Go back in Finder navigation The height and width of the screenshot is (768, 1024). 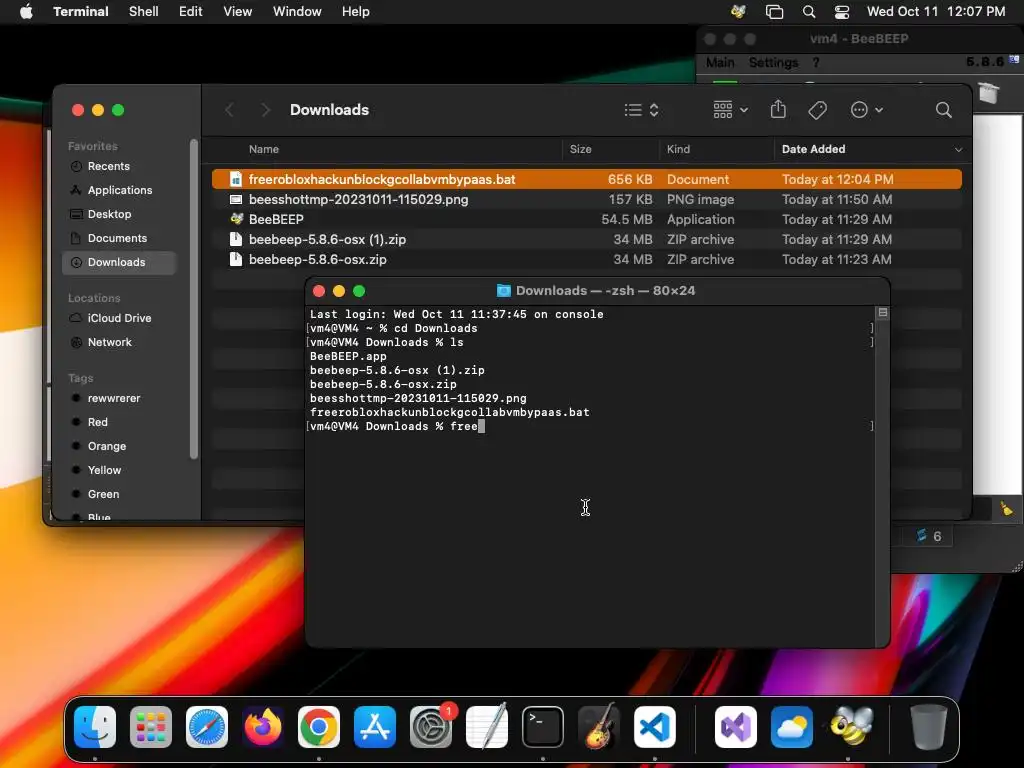(x=229, y=110)
